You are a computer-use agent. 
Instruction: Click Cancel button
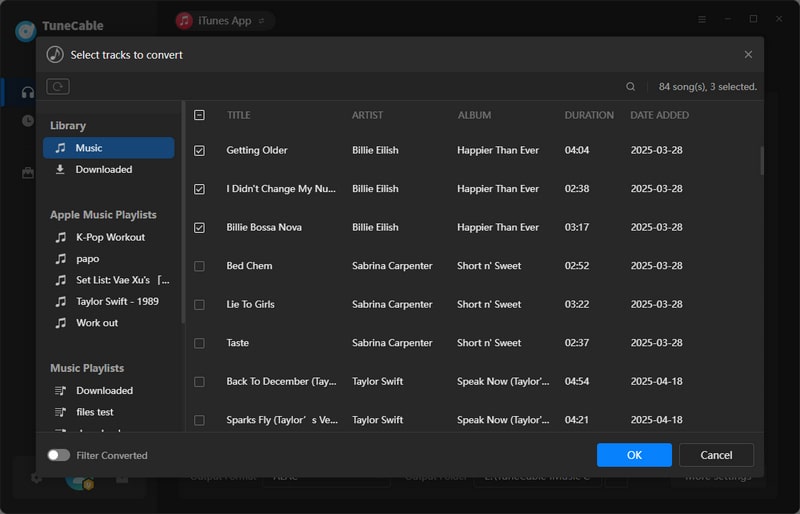(716, 455)
